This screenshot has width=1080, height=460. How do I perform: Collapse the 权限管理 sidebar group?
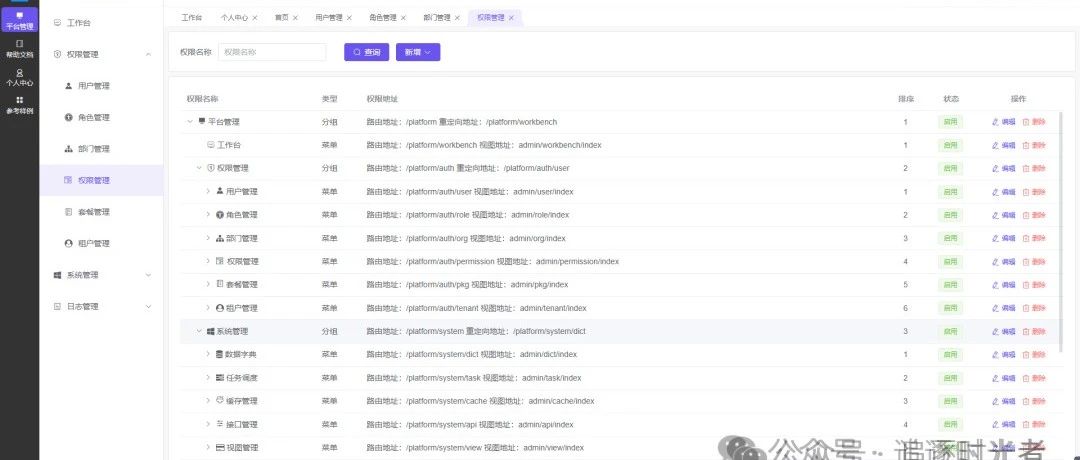(101, 54)
